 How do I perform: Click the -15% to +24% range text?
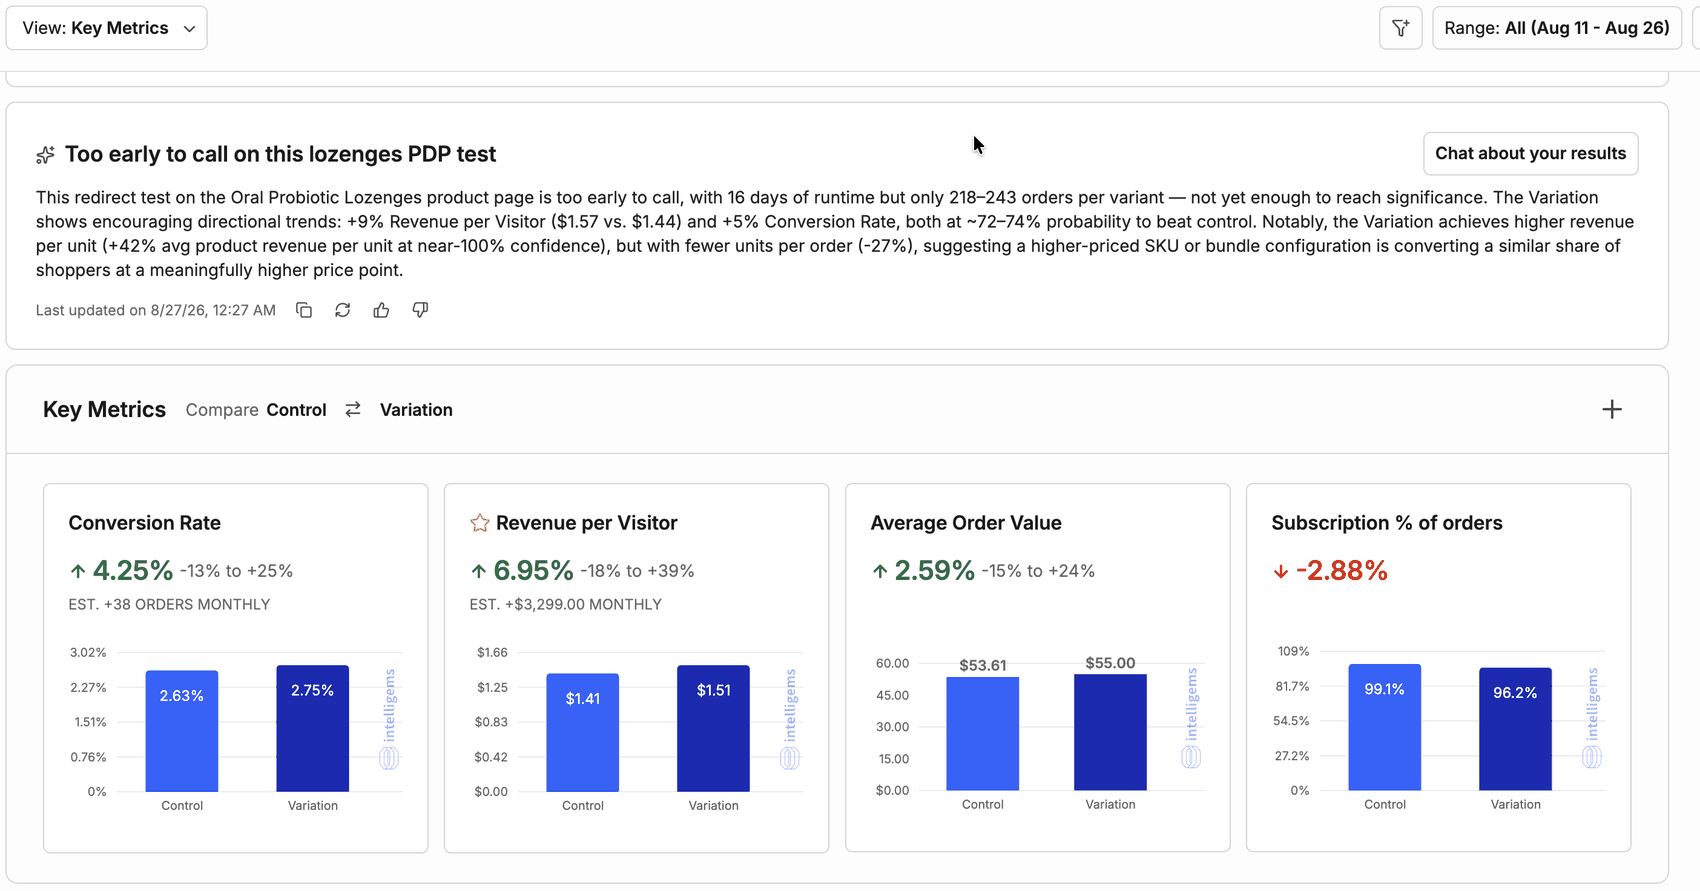pos(1038,571)
